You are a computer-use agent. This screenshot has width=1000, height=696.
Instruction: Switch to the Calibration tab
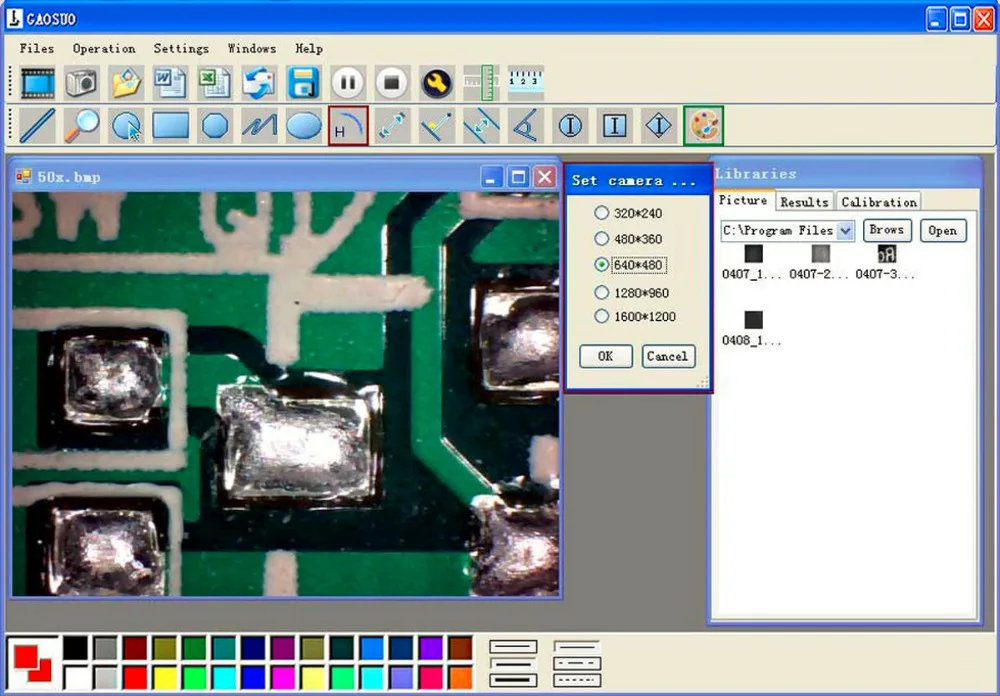(x=879, y=202)
